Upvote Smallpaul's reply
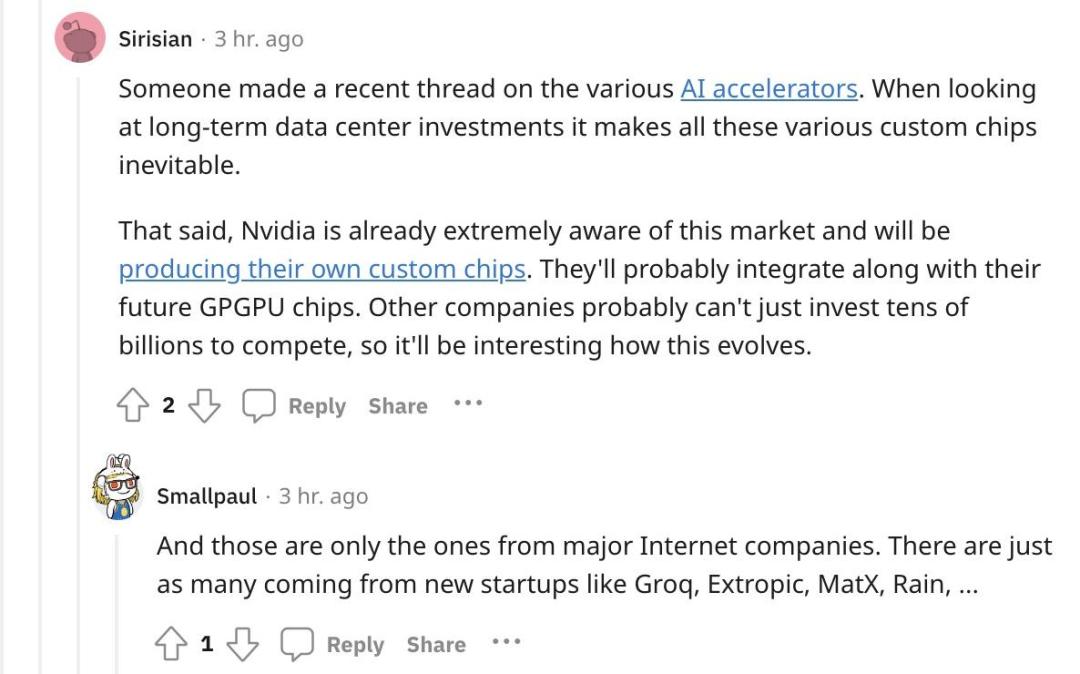 [x=171, y=644]
